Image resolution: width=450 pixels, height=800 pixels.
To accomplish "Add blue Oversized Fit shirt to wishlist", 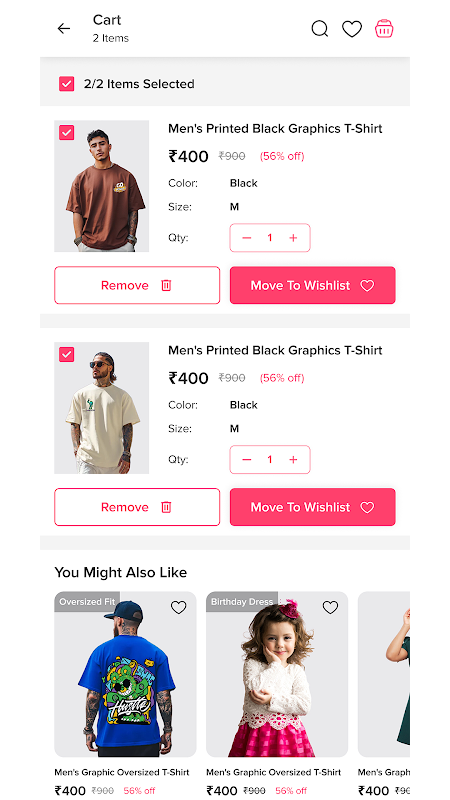I will click(178, 607).
